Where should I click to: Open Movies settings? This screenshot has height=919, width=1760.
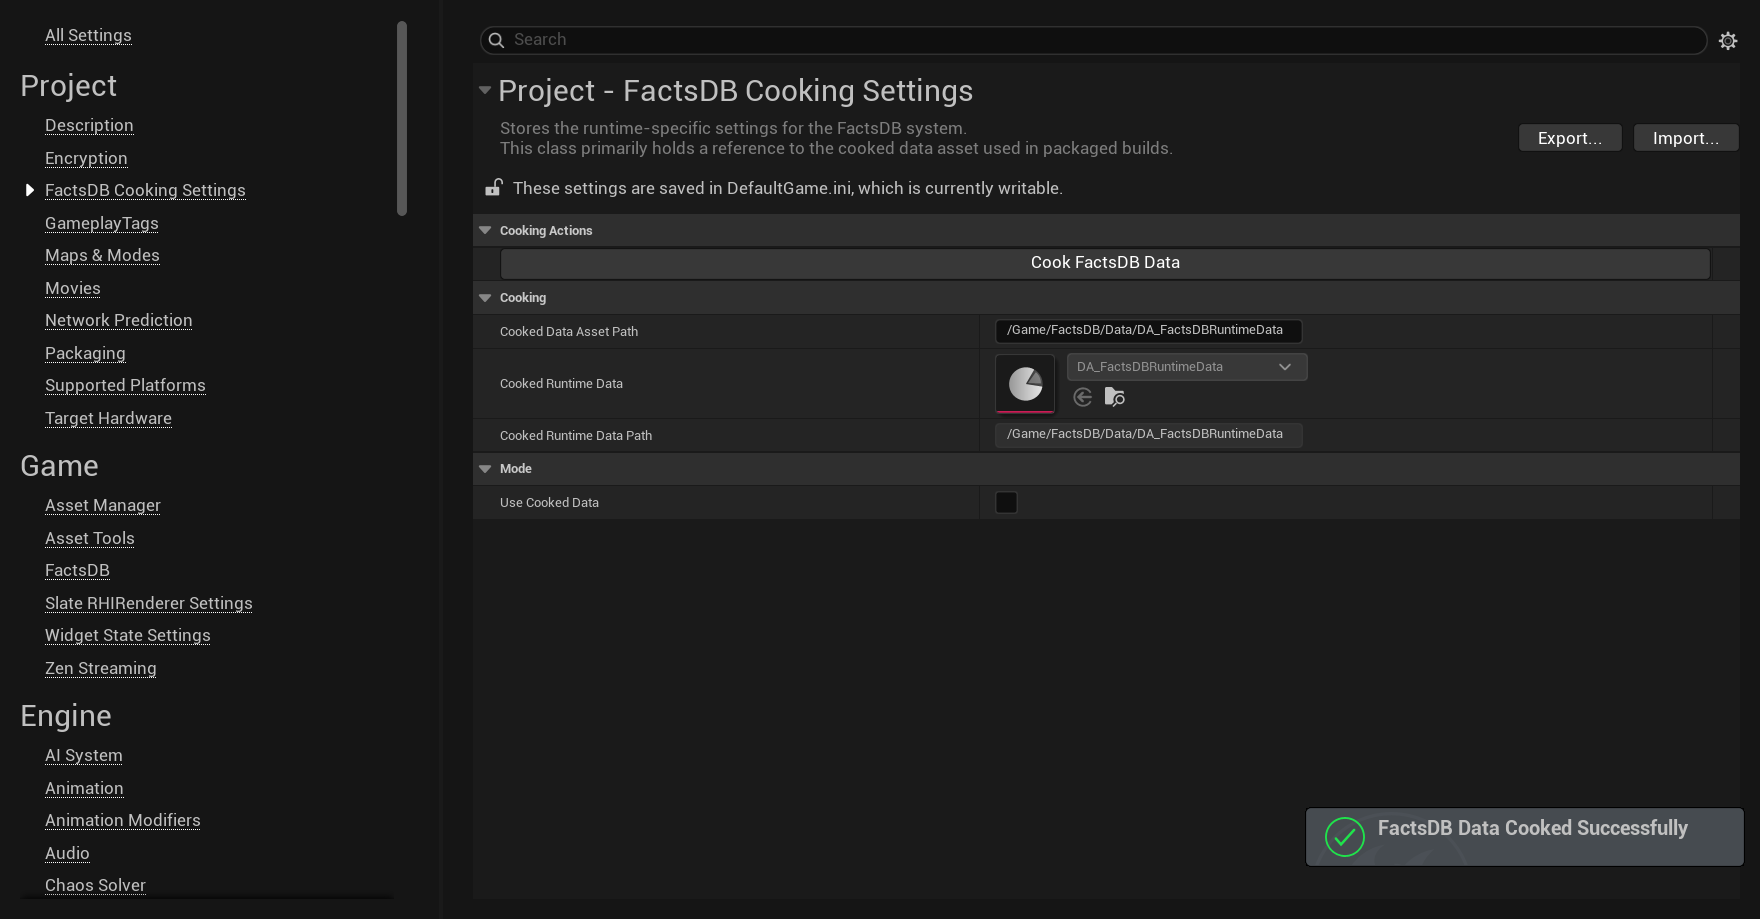click(x=73, y=288)
